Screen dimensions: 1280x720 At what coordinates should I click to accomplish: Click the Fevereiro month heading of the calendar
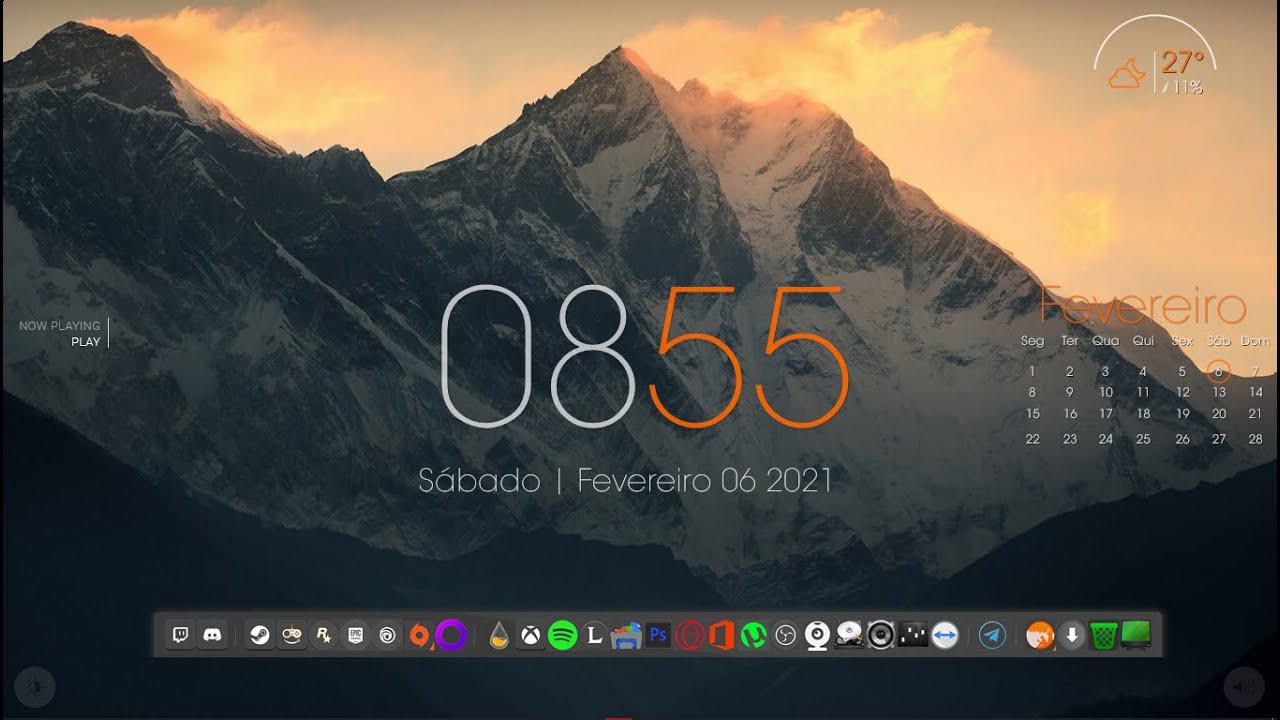pyautogui.click(x=1143, y=307)
